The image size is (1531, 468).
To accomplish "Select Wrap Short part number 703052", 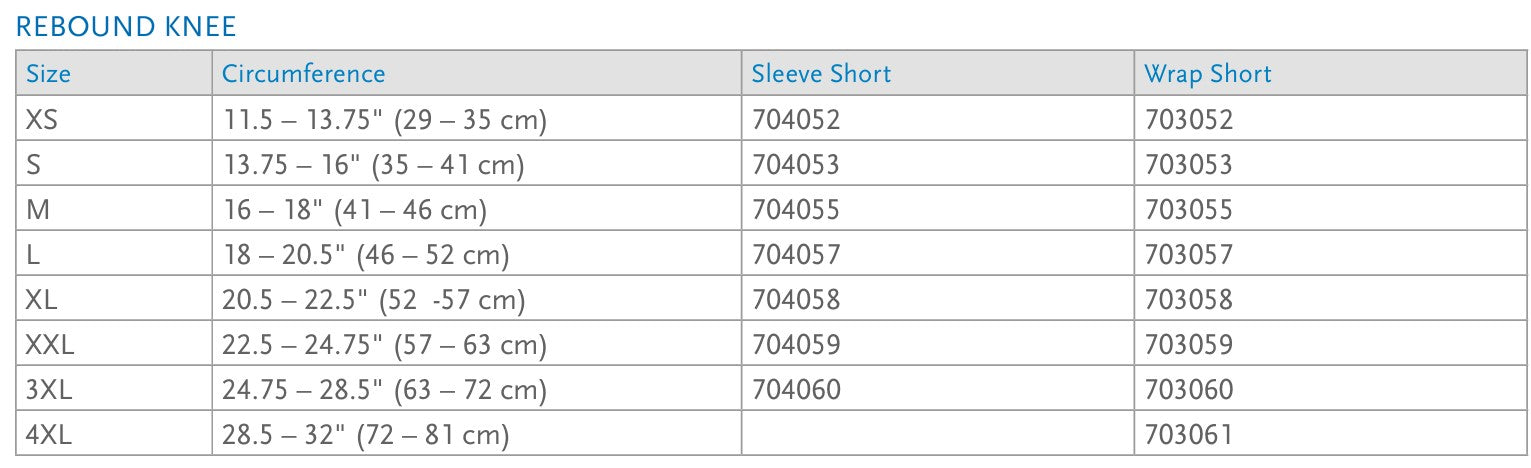I will click(1189, 120).
